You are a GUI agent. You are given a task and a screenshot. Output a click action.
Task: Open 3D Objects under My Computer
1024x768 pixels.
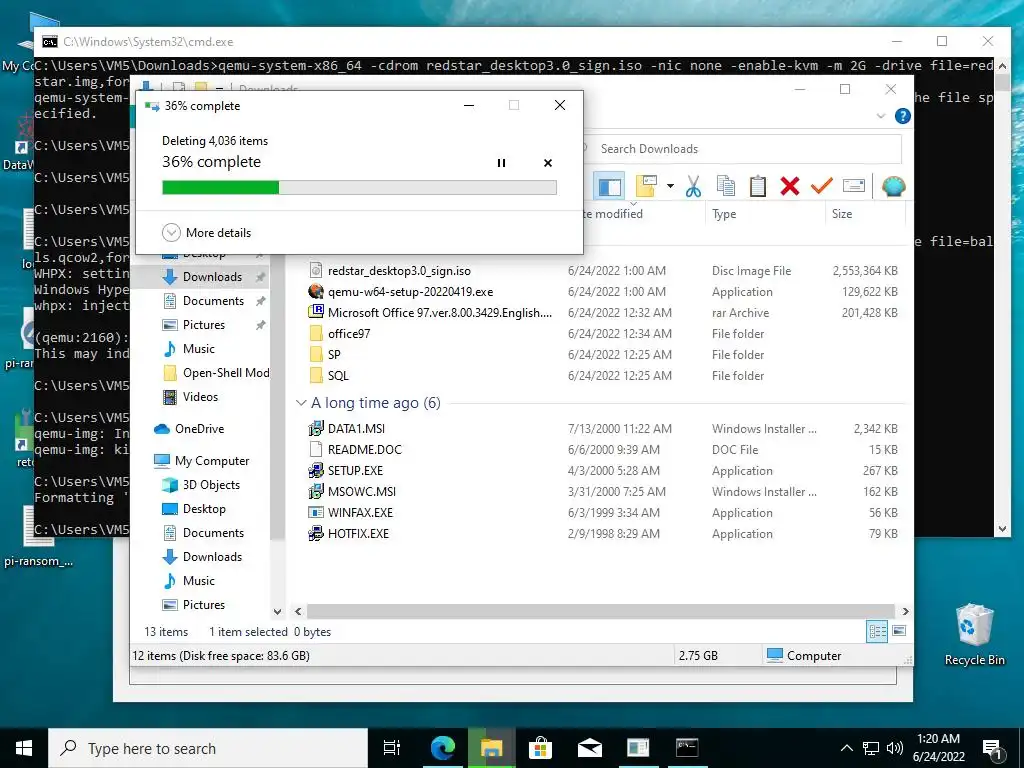[211, 485]
